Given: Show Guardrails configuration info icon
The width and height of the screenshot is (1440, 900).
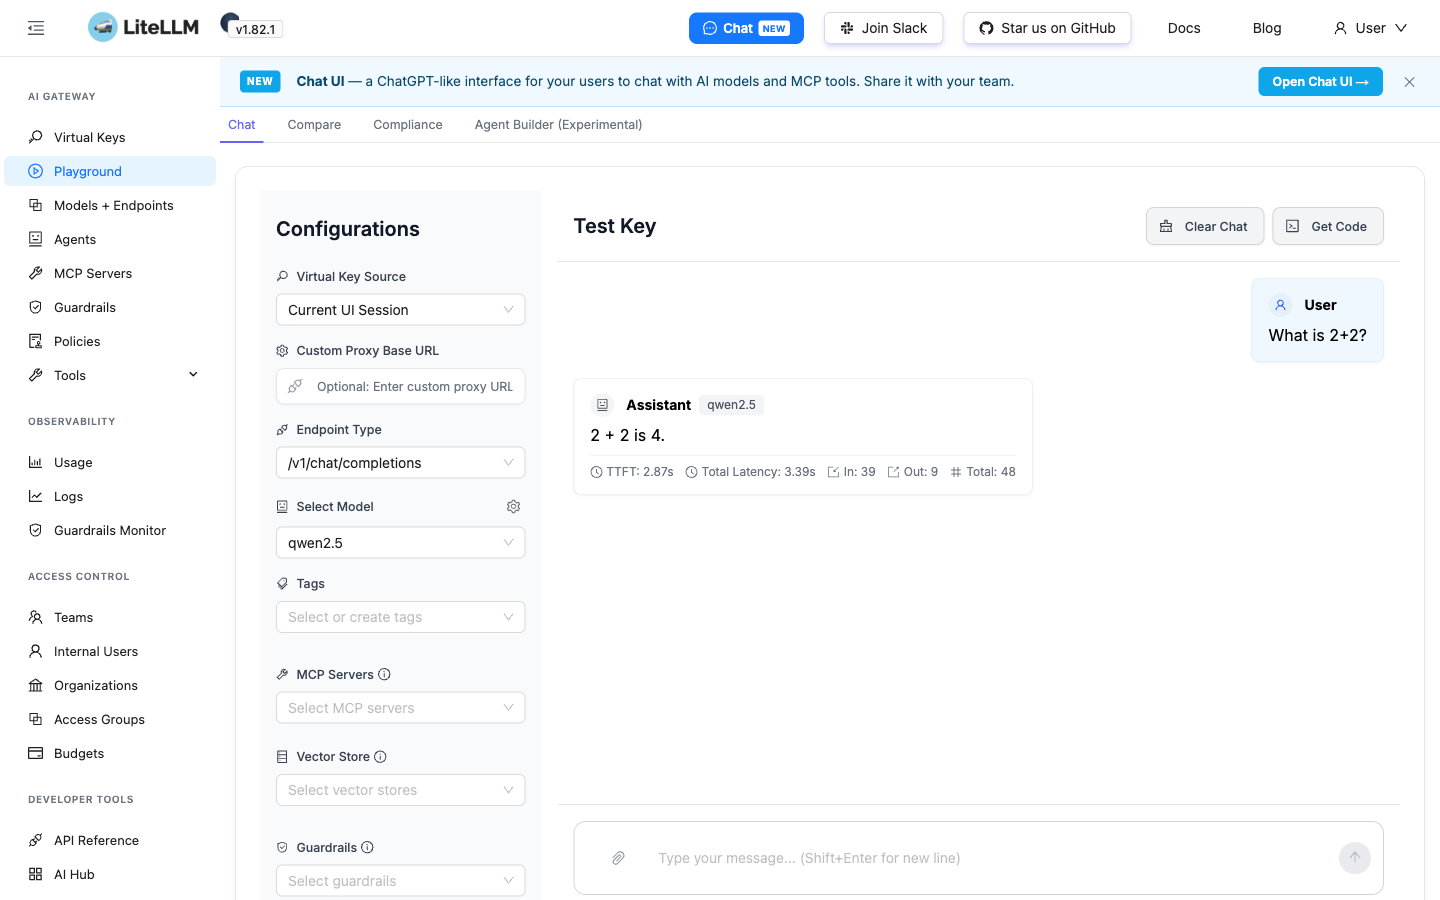Looking at the screenshot, I should pyautogui.click(x=368, y=848).
